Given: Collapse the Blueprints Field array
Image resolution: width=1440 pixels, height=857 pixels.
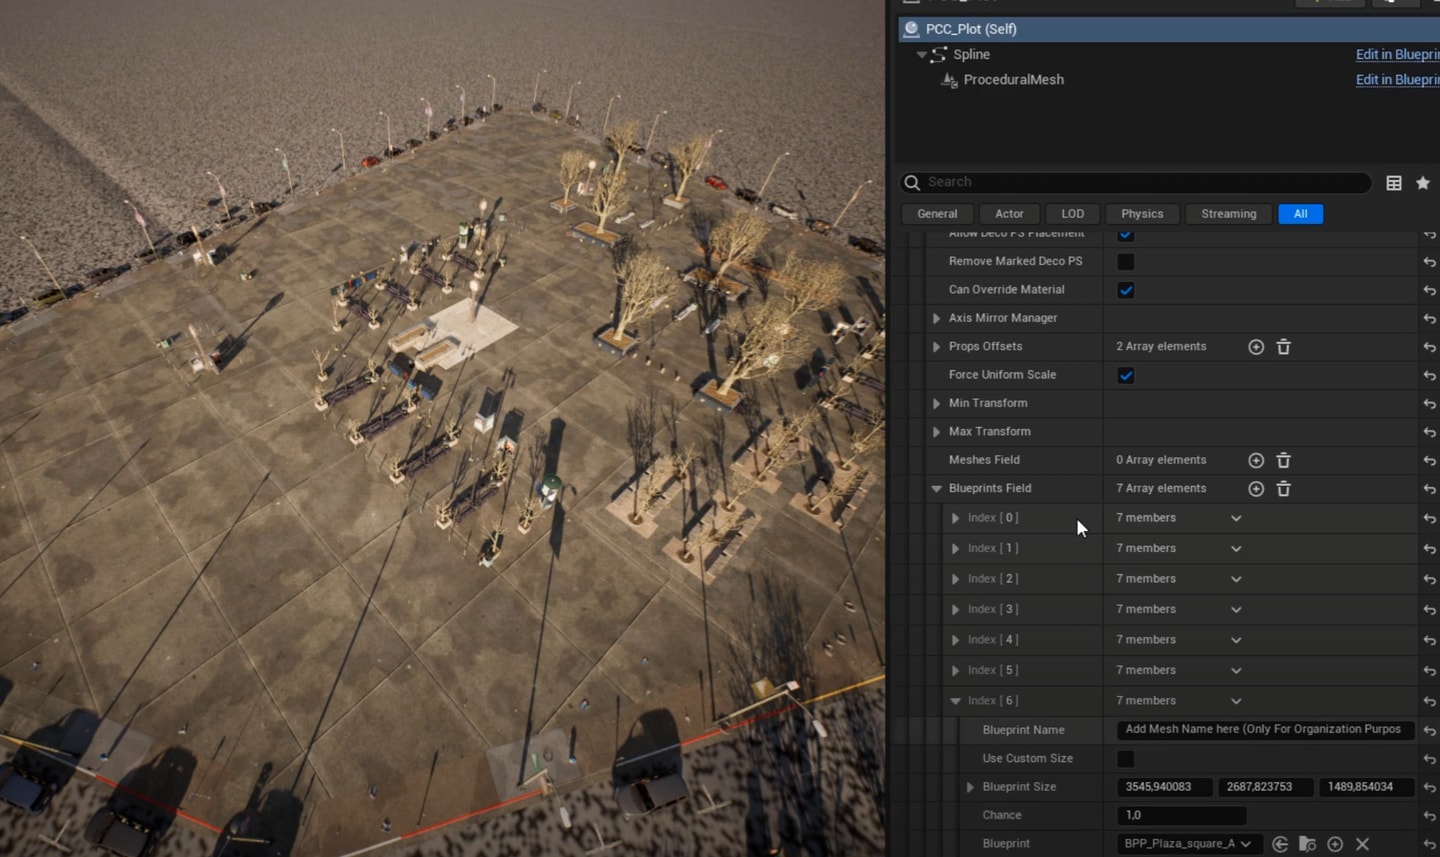Looking at the screenshot, I should coord(937,489).
